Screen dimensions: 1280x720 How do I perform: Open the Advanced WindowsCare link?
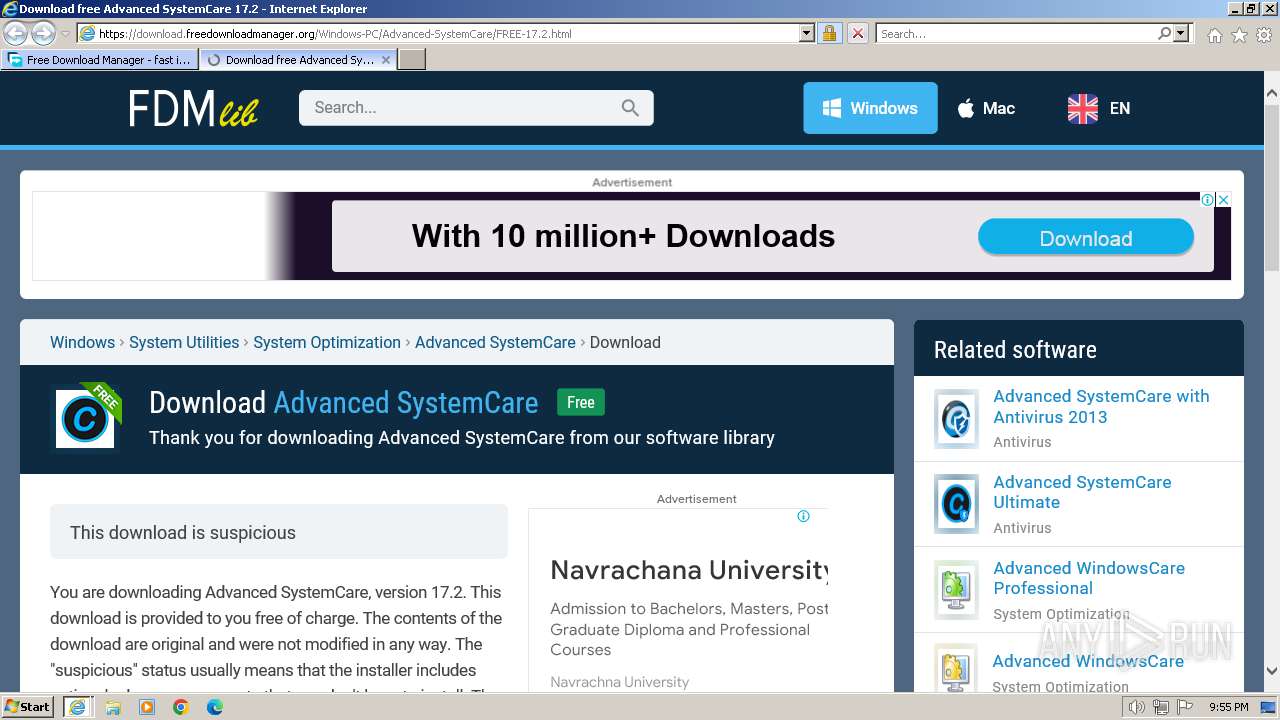pos(1088,661)
